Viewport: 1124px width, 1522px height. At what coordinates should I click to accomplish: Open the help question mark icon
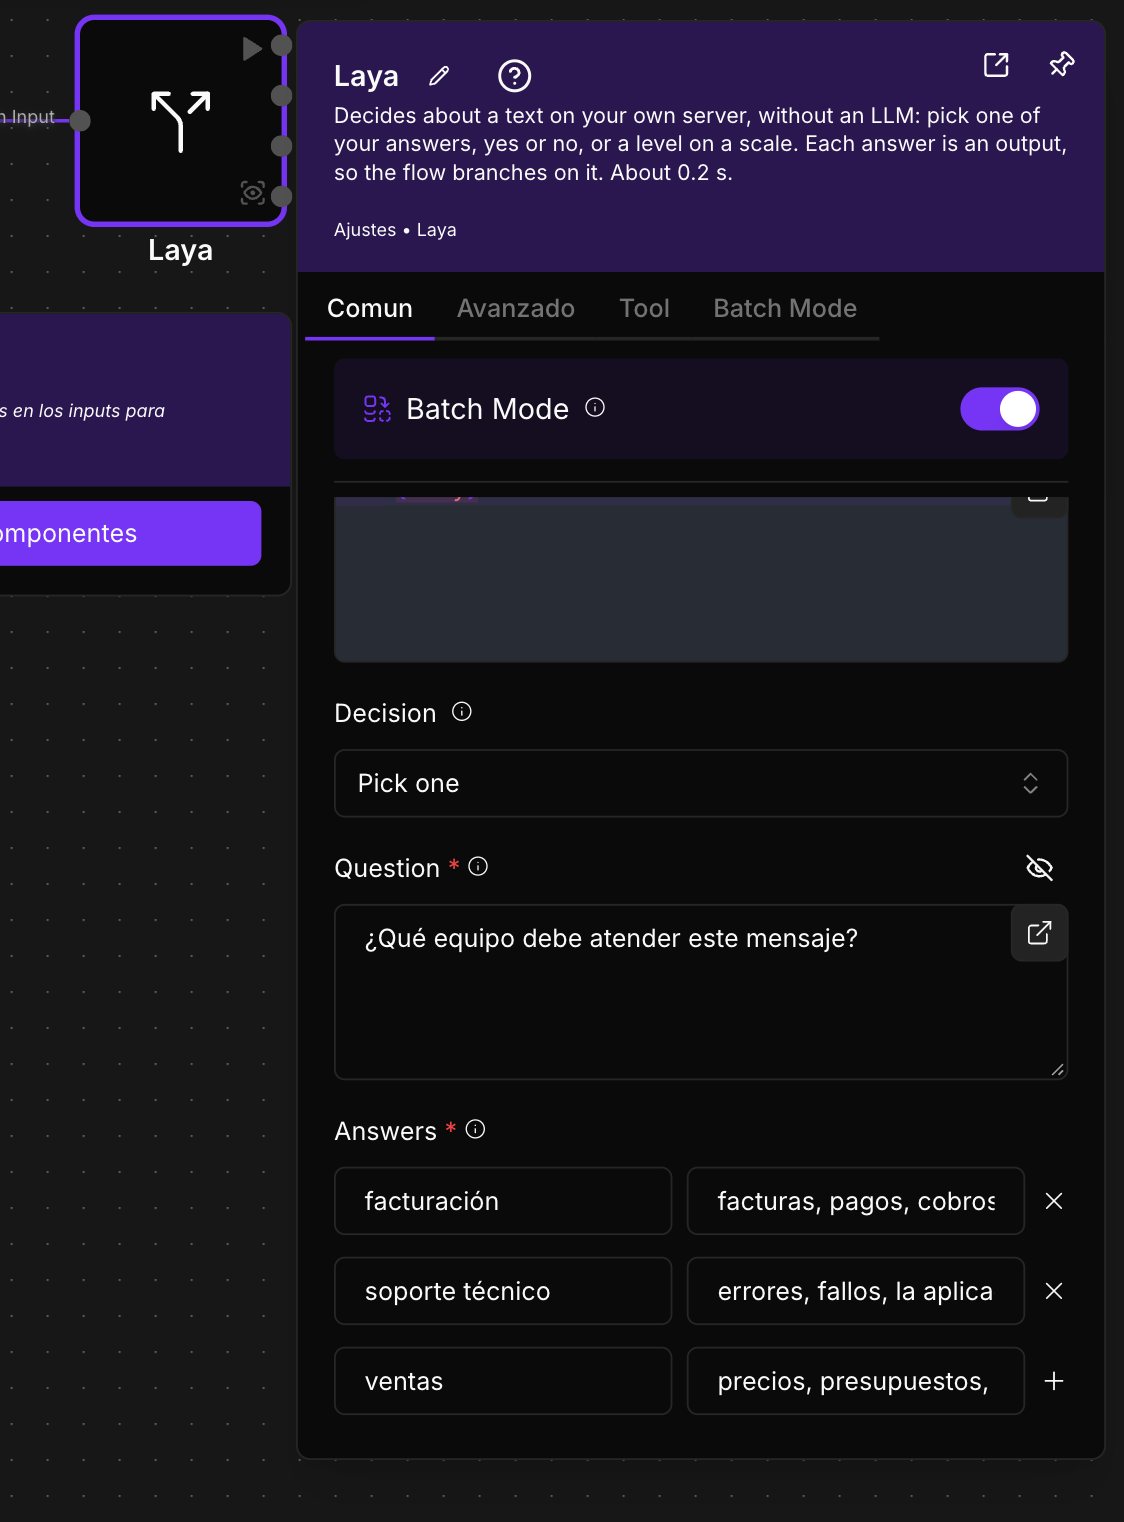click(x=514, y=76)
